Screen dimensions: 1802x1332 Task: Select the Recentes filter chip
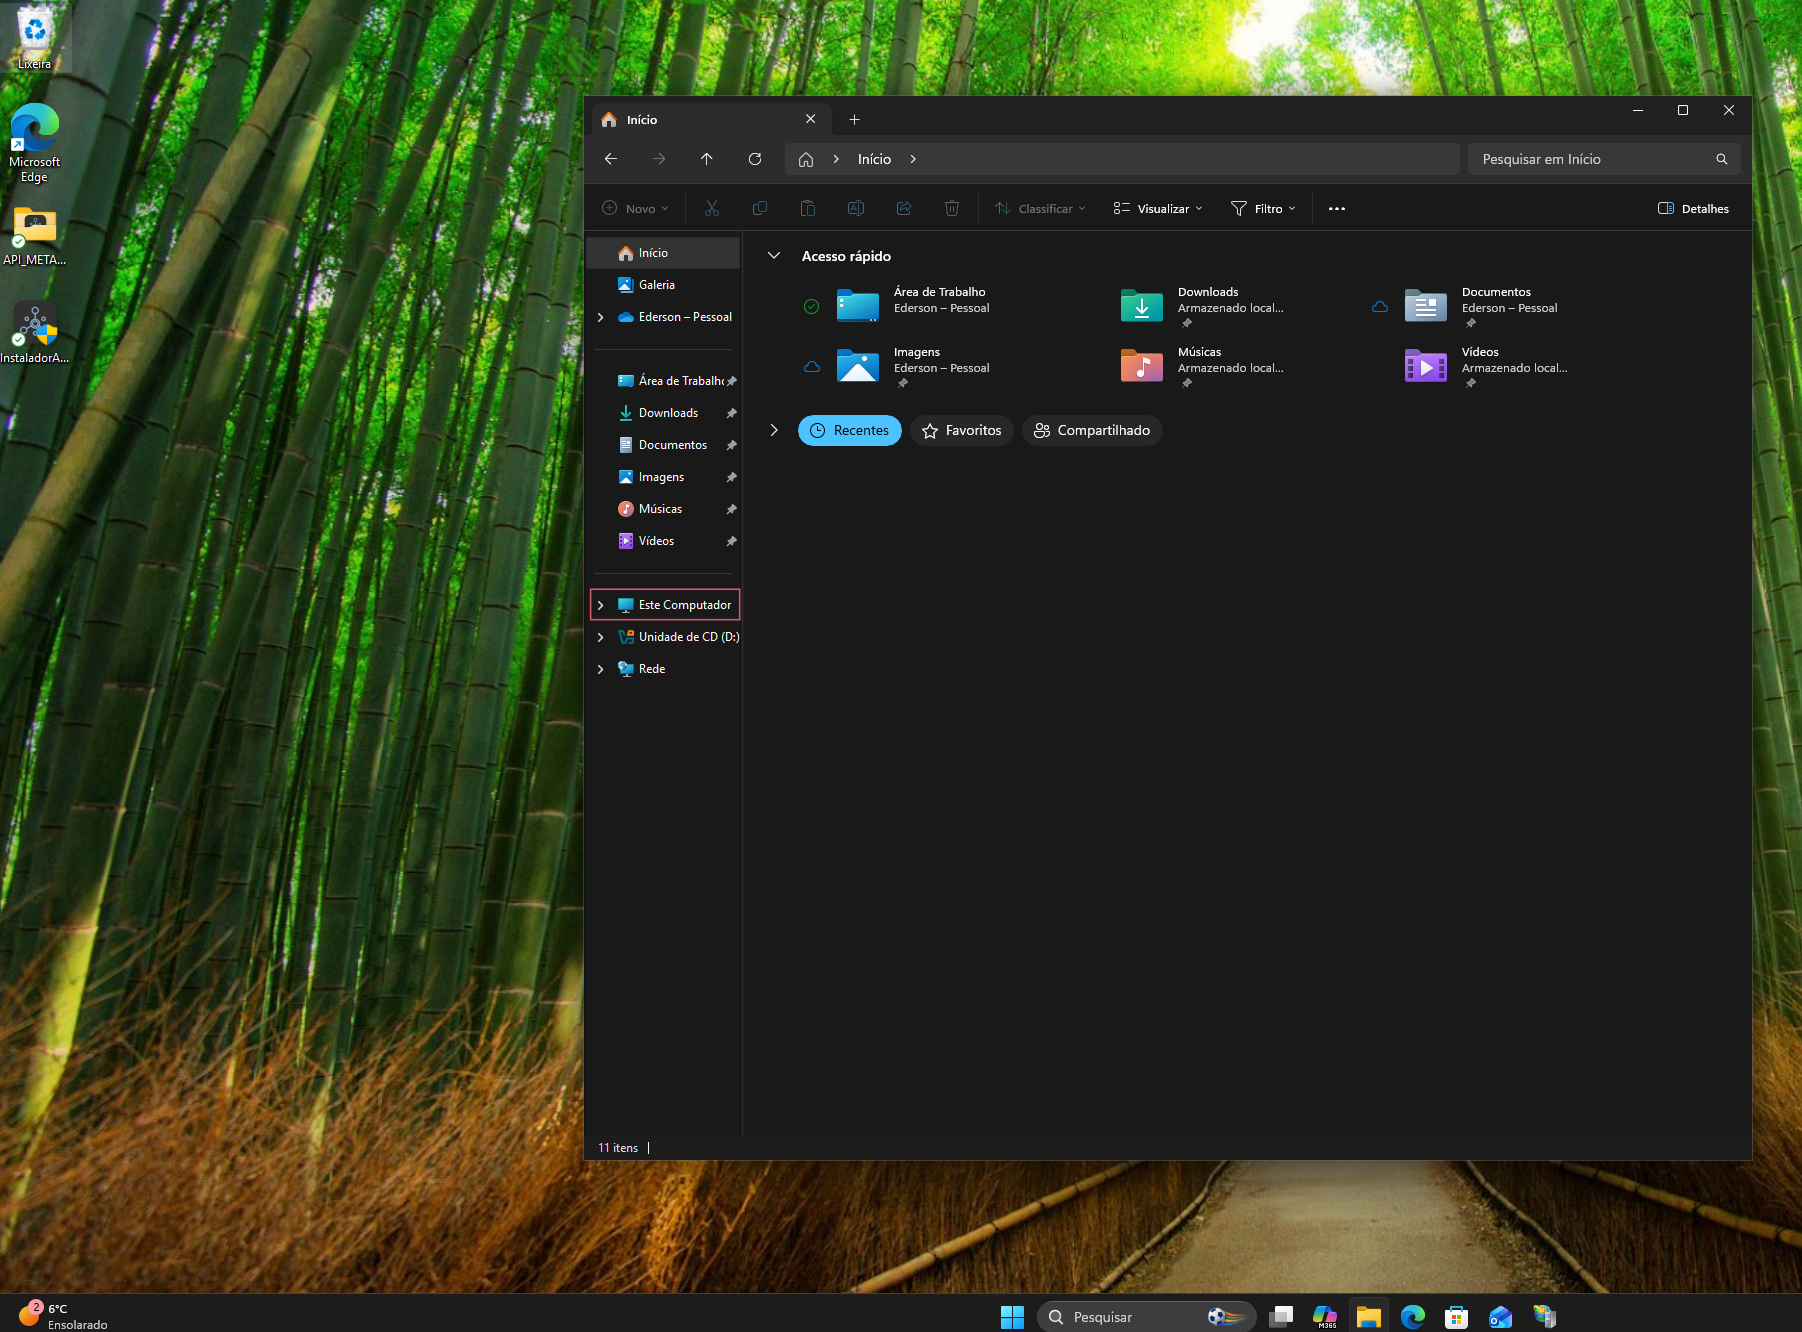(x=850, y=430)
